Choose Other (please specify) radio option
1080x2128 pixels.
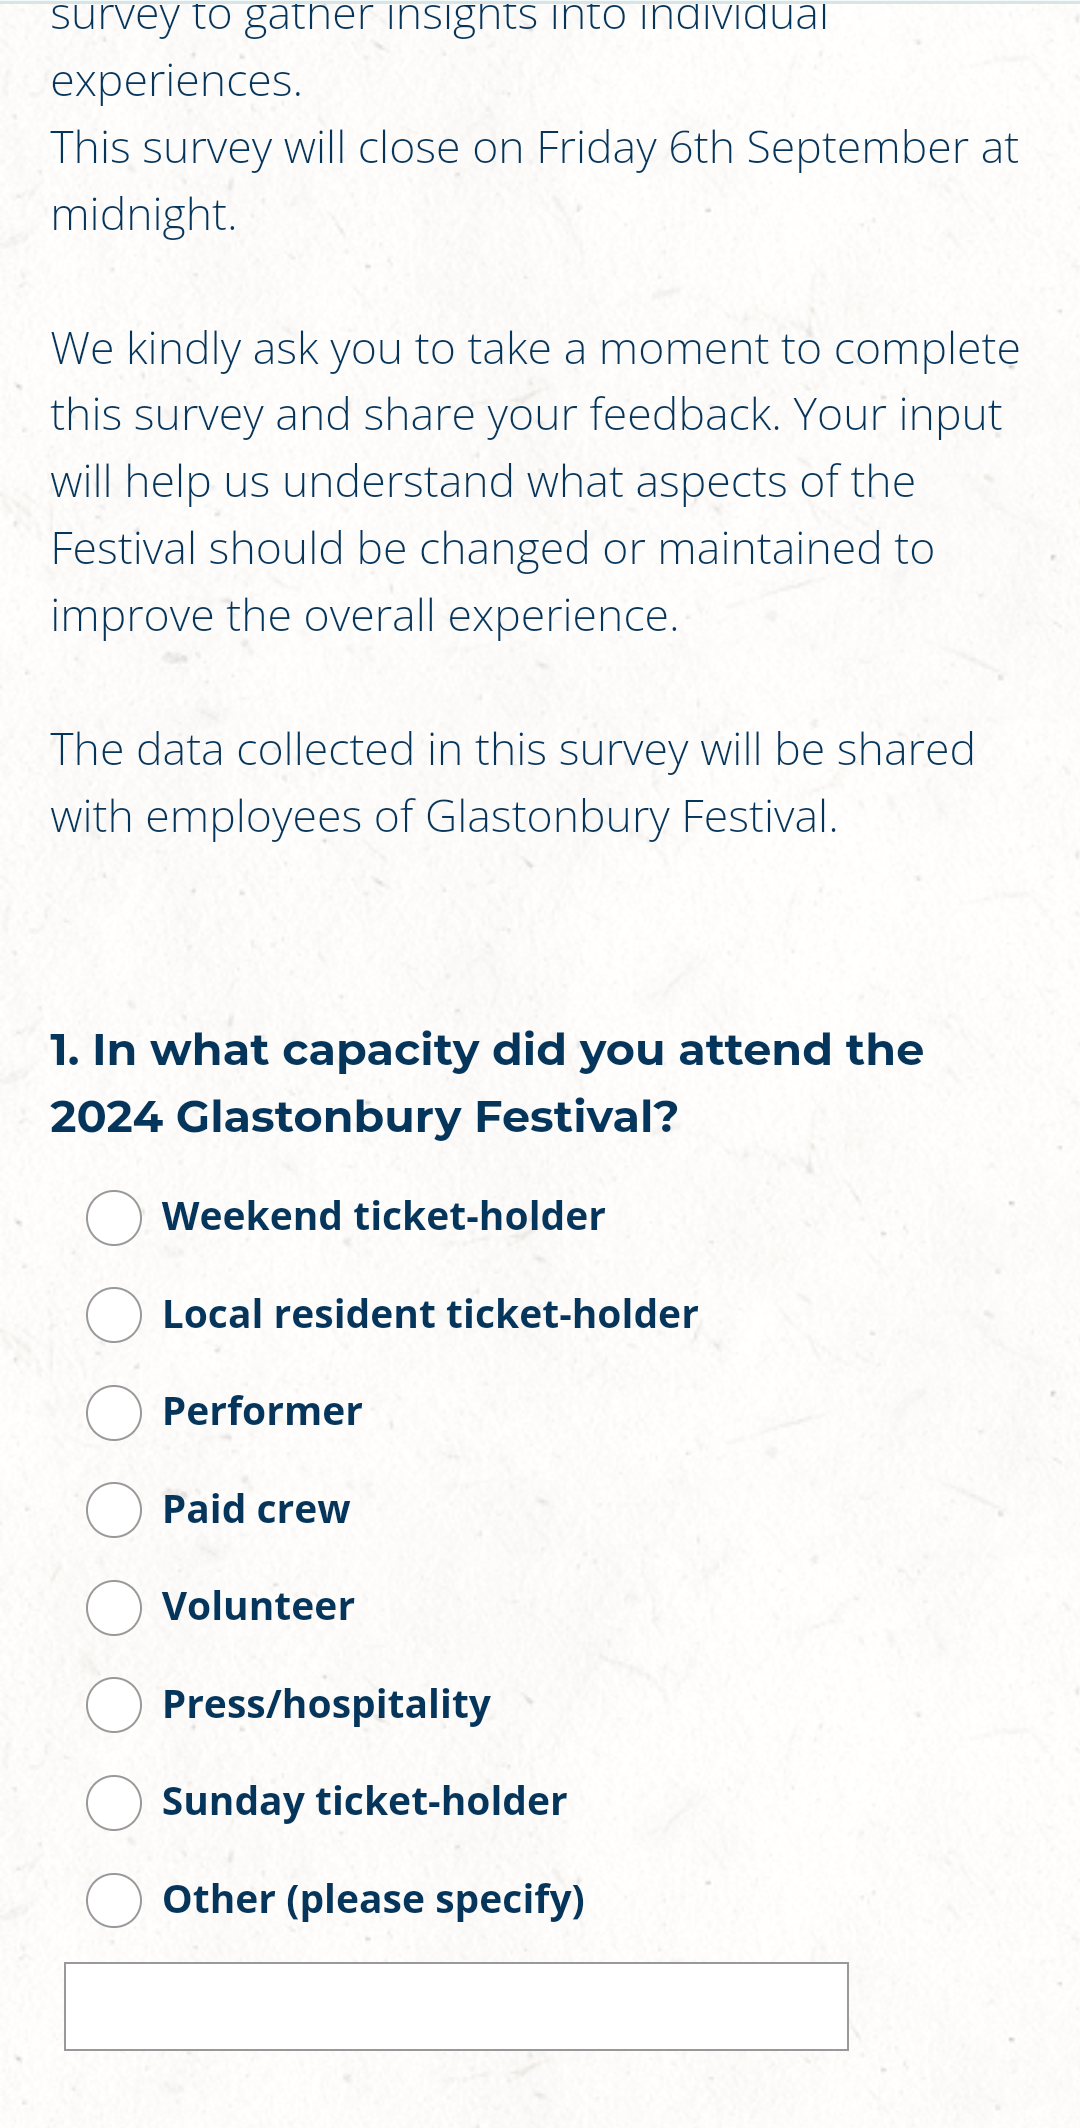pyautogui.click(x=114, y=1900)
